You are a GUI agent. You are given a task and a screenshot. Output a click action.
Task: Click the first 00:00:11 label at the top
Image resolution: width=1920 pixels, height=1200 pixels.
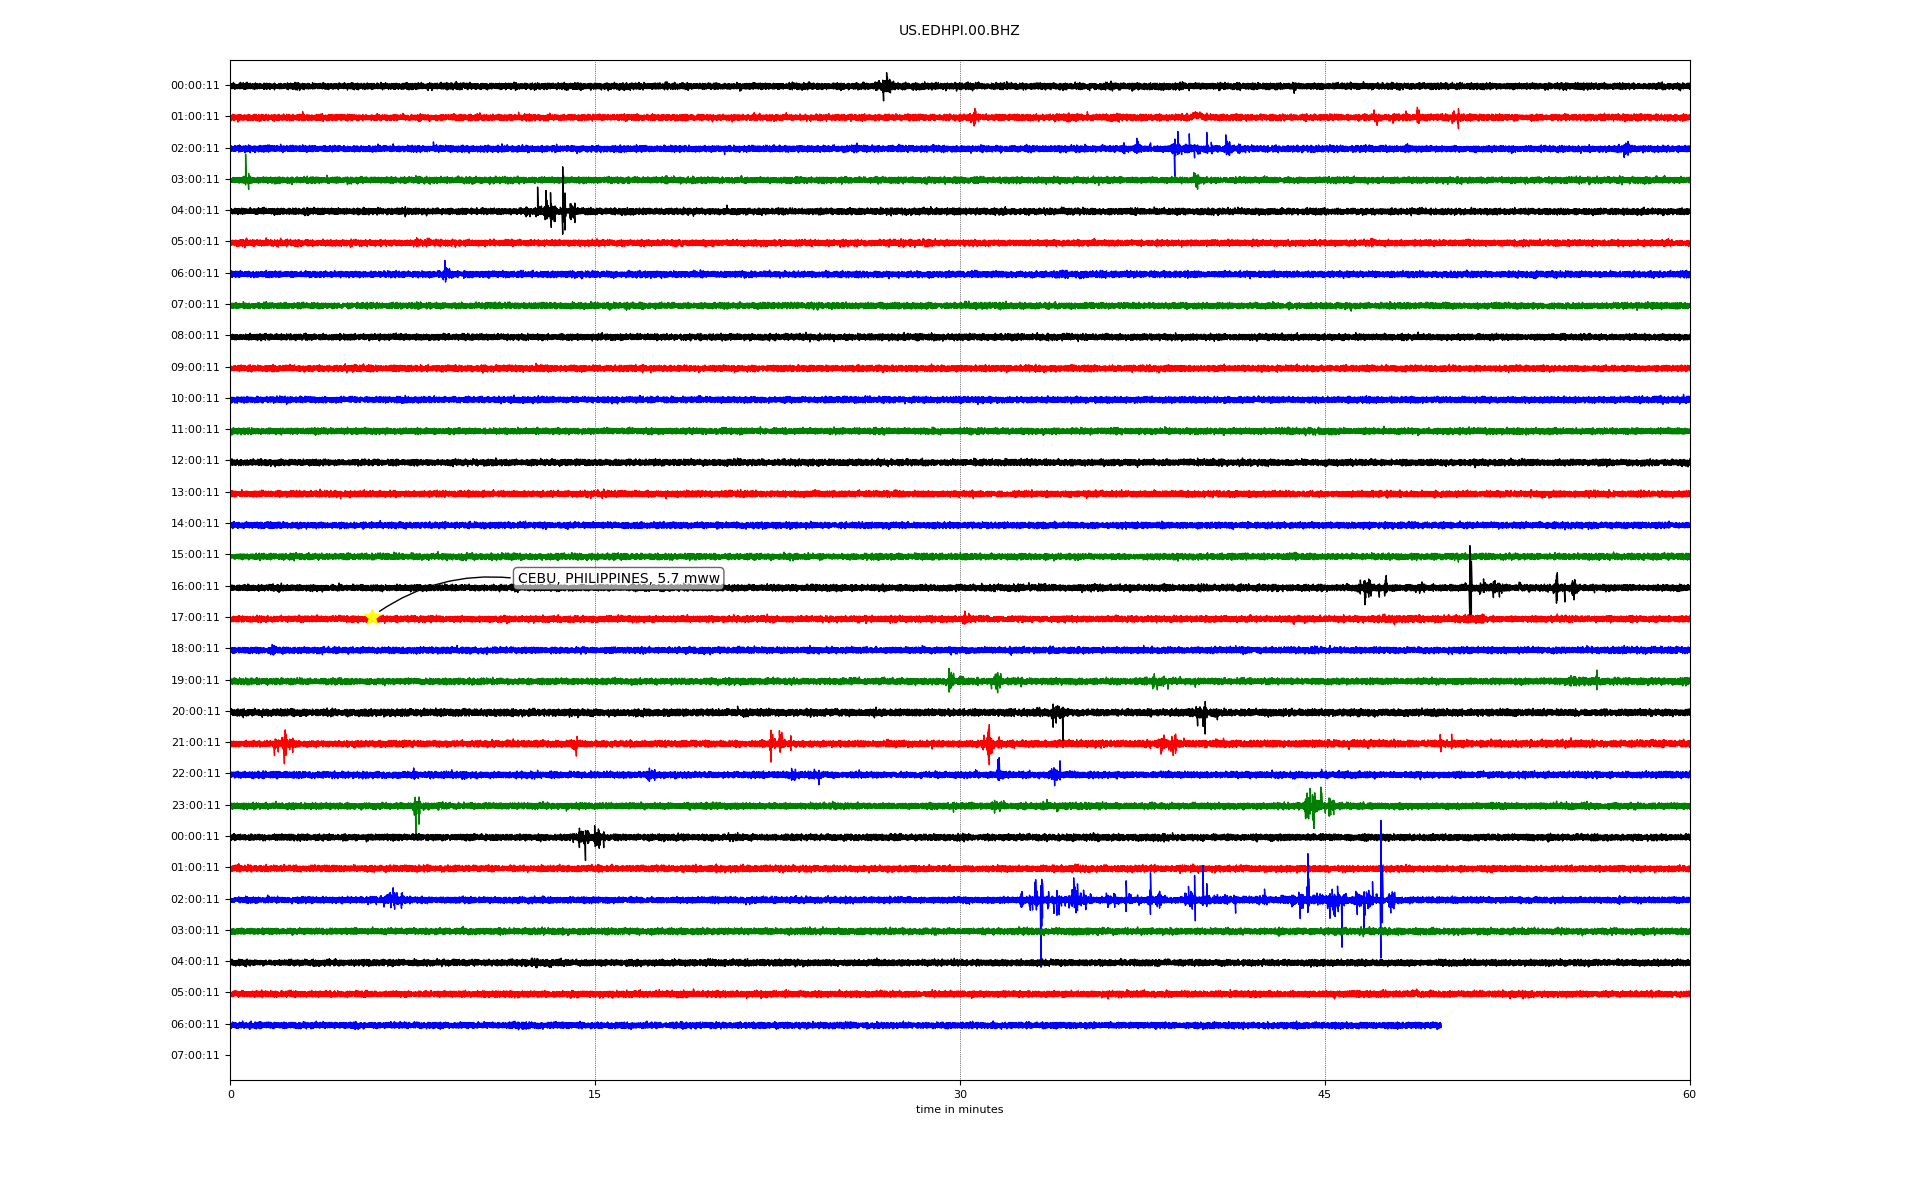click(x=195, y=85)
